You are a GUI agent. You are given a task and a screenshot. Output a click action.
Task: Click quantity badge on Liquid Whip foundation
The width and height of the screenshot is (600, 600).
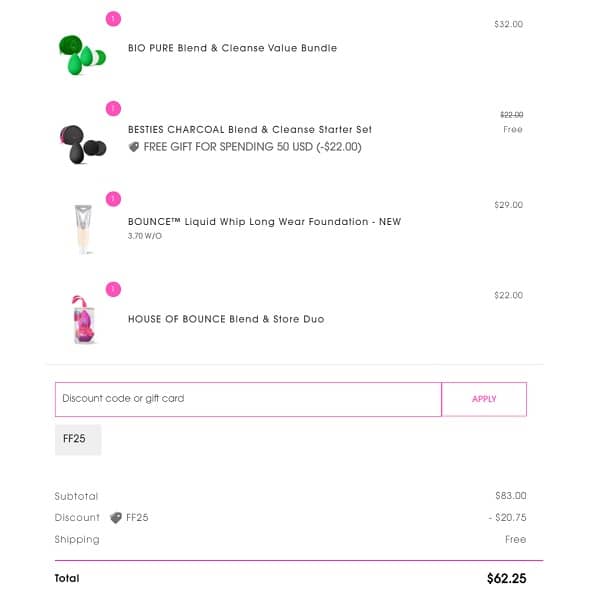[112, 198]
